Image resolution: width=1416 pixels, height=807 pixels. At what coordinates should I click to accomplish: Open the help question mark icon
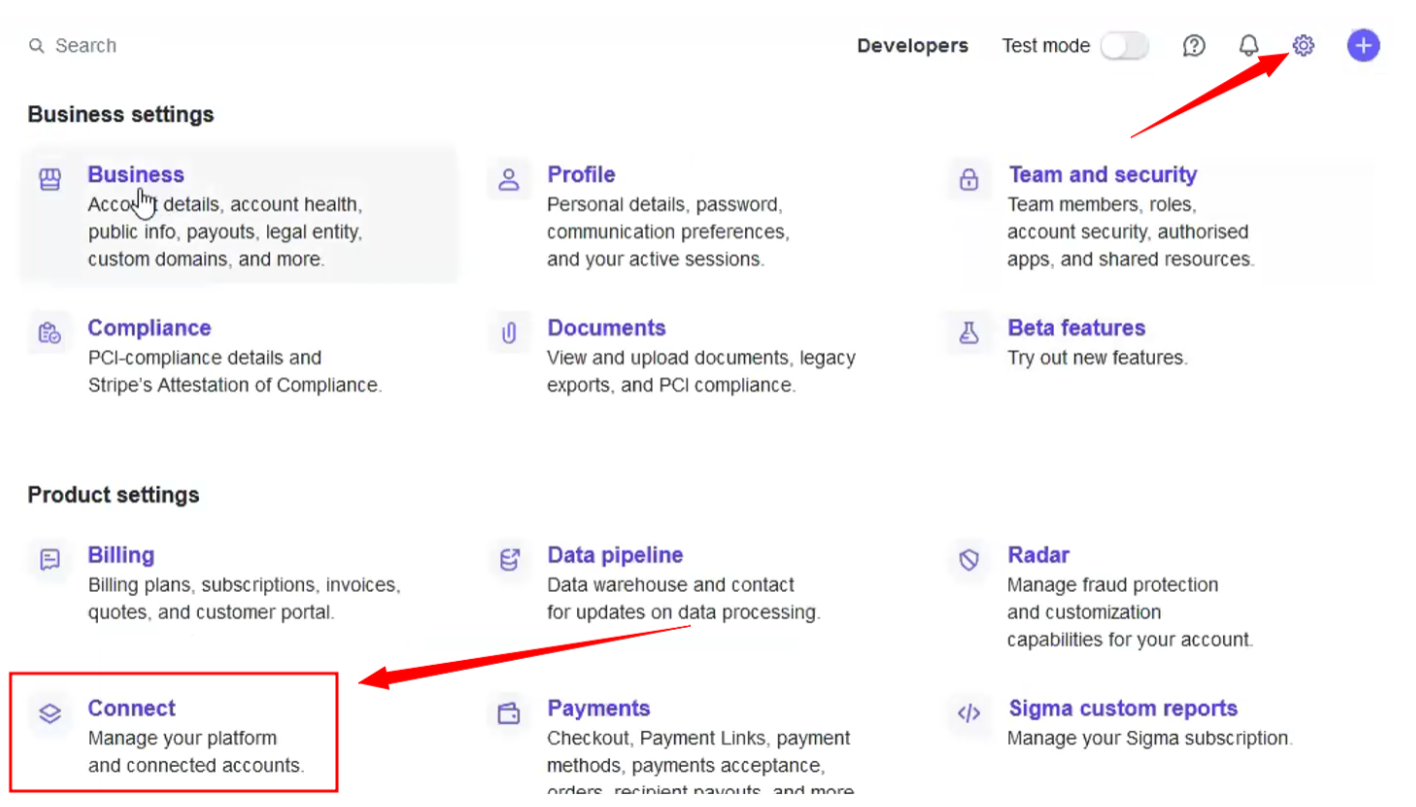(1194, 45)
